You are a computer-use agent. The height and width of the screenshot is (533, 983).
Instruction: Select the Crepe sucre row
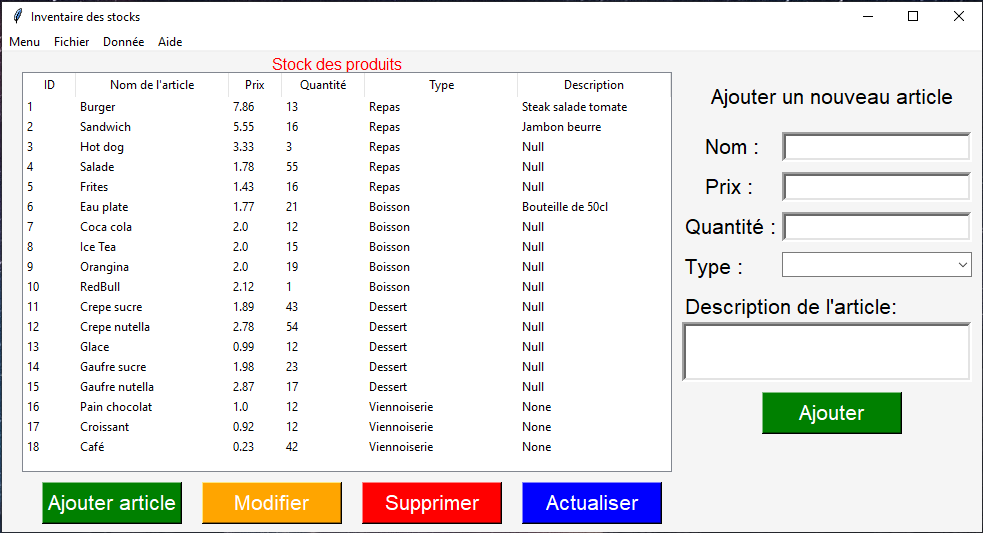point(347,307)
